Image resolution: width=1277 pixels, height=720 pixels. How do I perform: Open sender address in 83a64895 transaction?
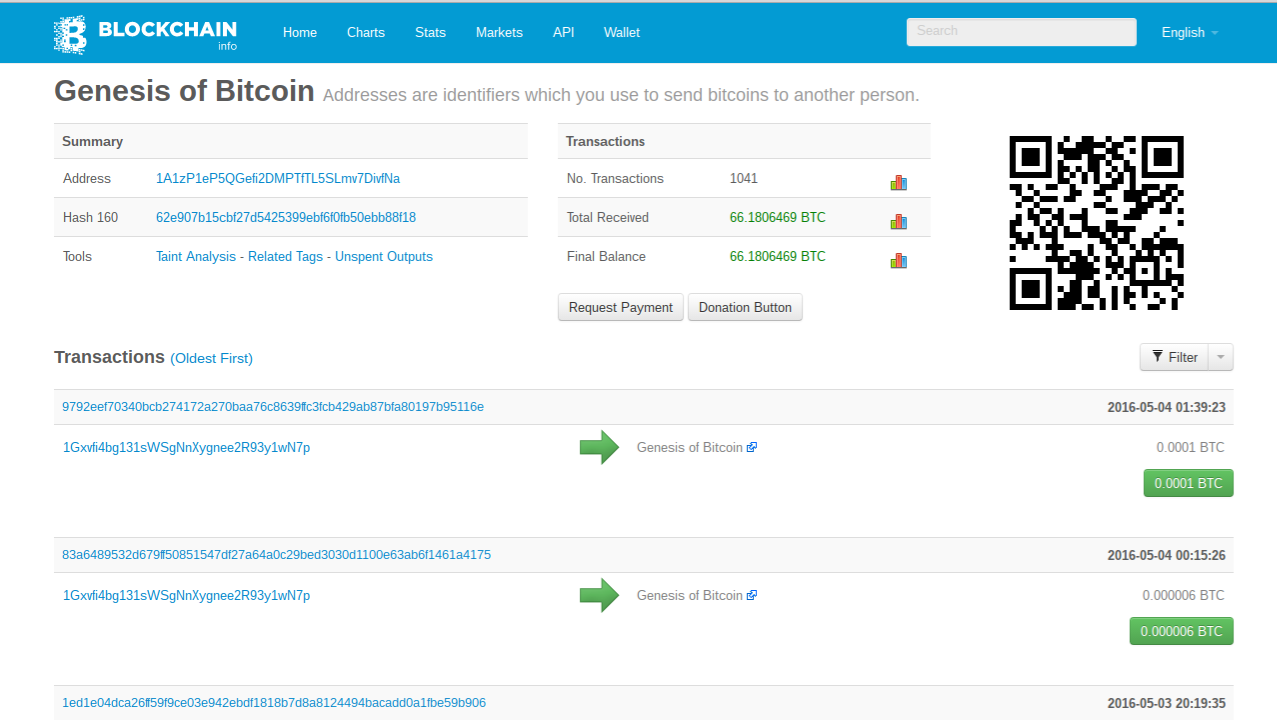[186, 595]
